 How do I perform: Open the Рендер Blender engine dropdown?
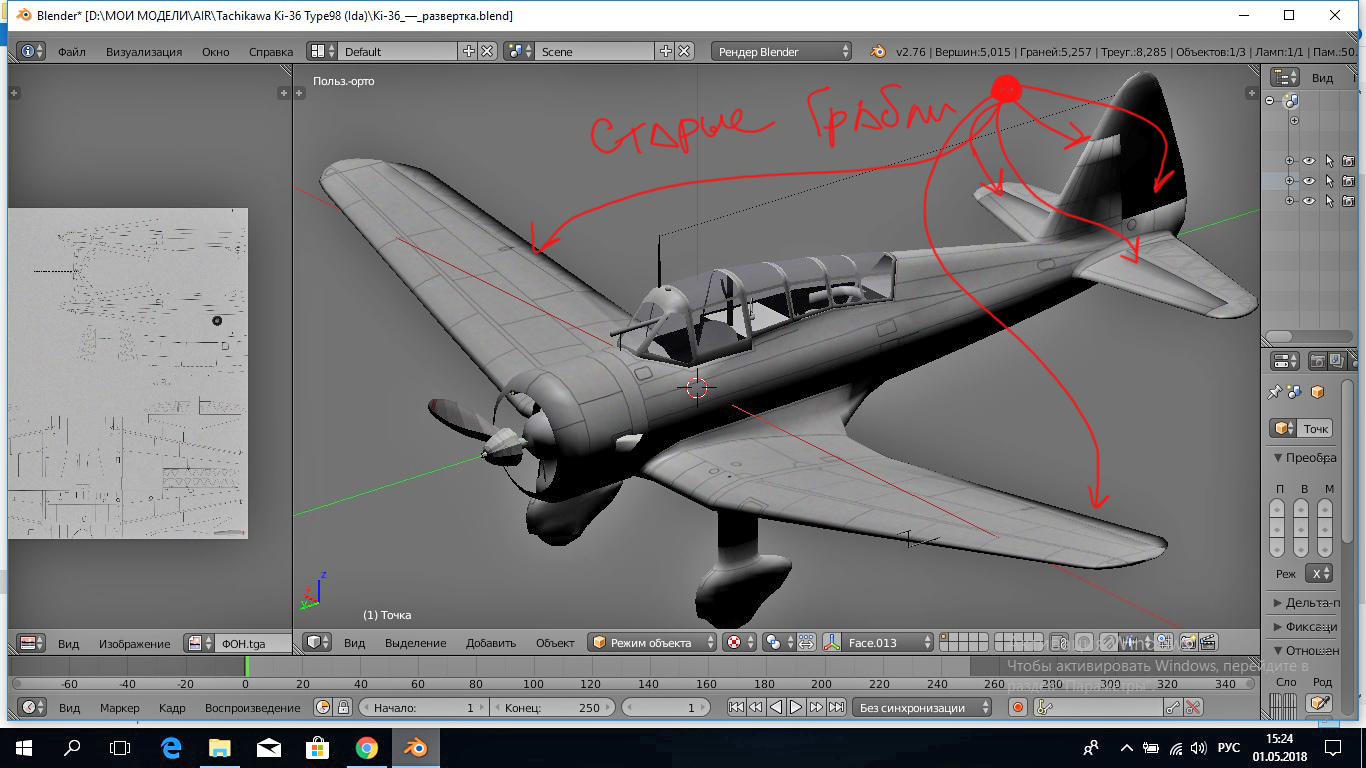tap(781, 51)
